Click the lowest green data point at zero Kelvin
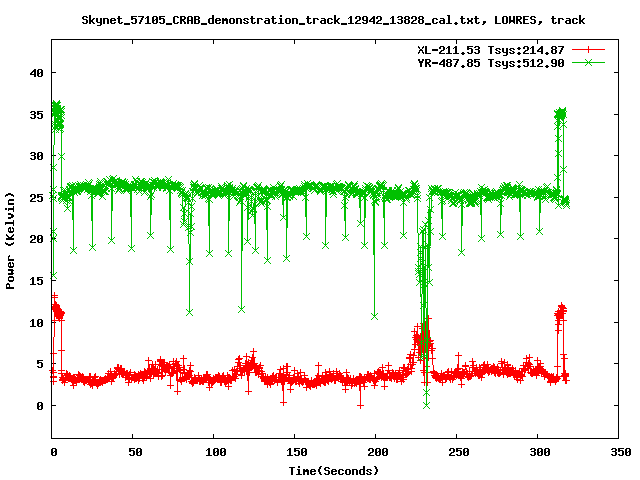This screenshot has width=640, height=480. click(x=427, y=405)
